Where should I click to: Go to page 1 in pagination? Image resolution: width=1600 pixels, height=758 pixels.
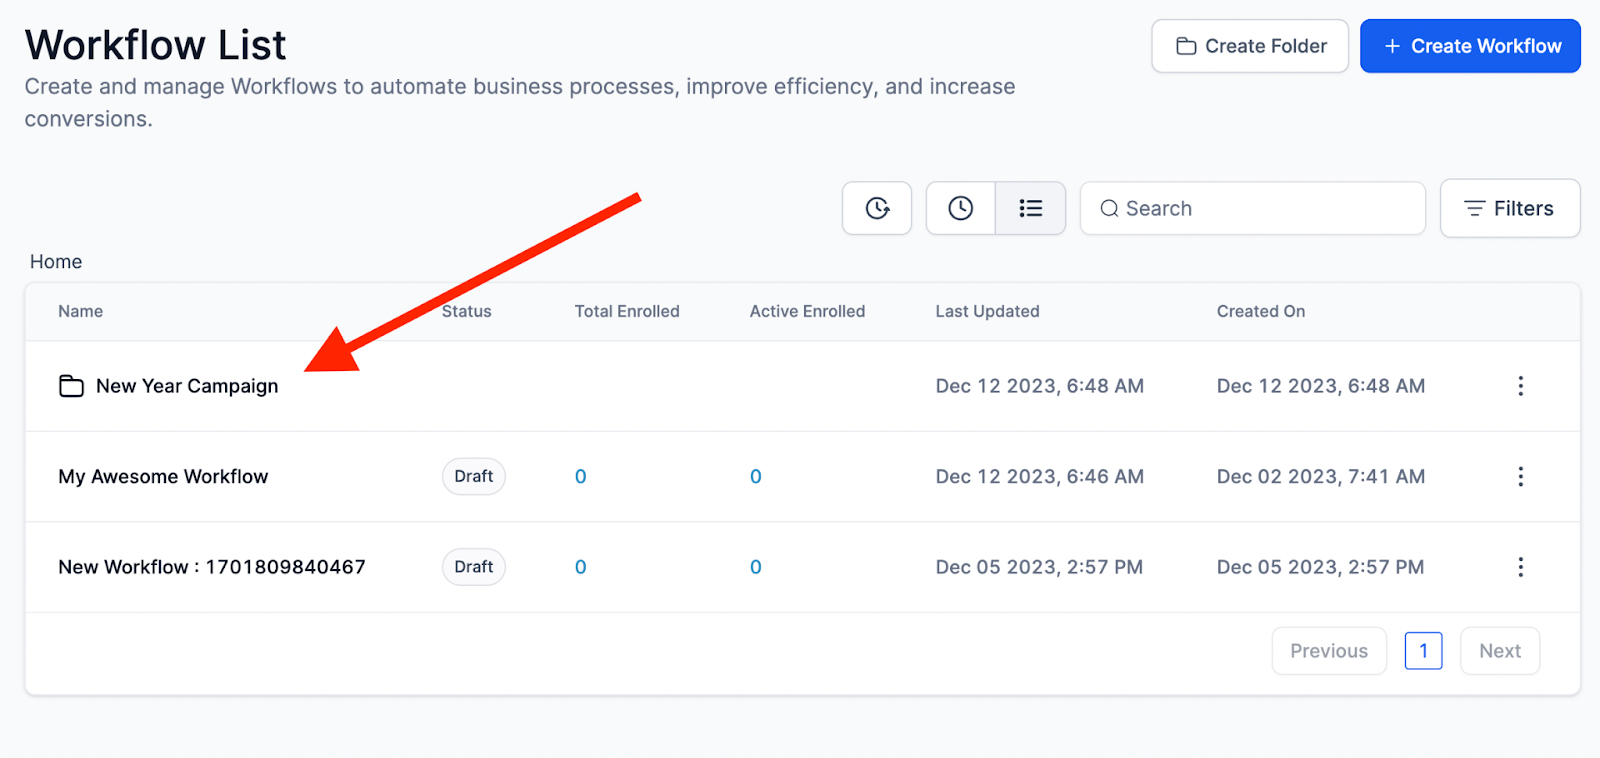coord(1423,651)
